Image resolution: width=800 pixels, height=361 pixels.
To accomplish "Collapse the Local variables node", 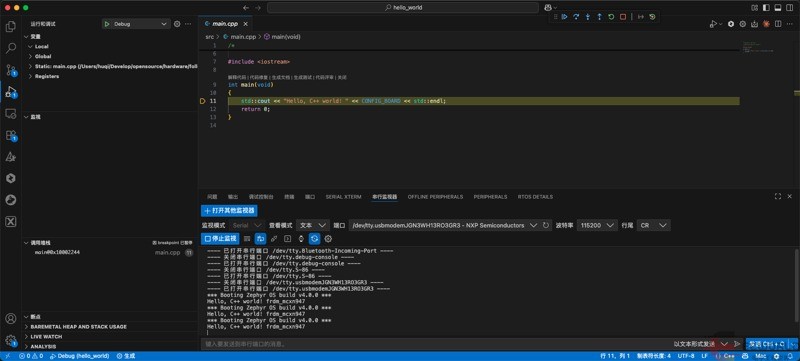I will (x=42, y=46).
